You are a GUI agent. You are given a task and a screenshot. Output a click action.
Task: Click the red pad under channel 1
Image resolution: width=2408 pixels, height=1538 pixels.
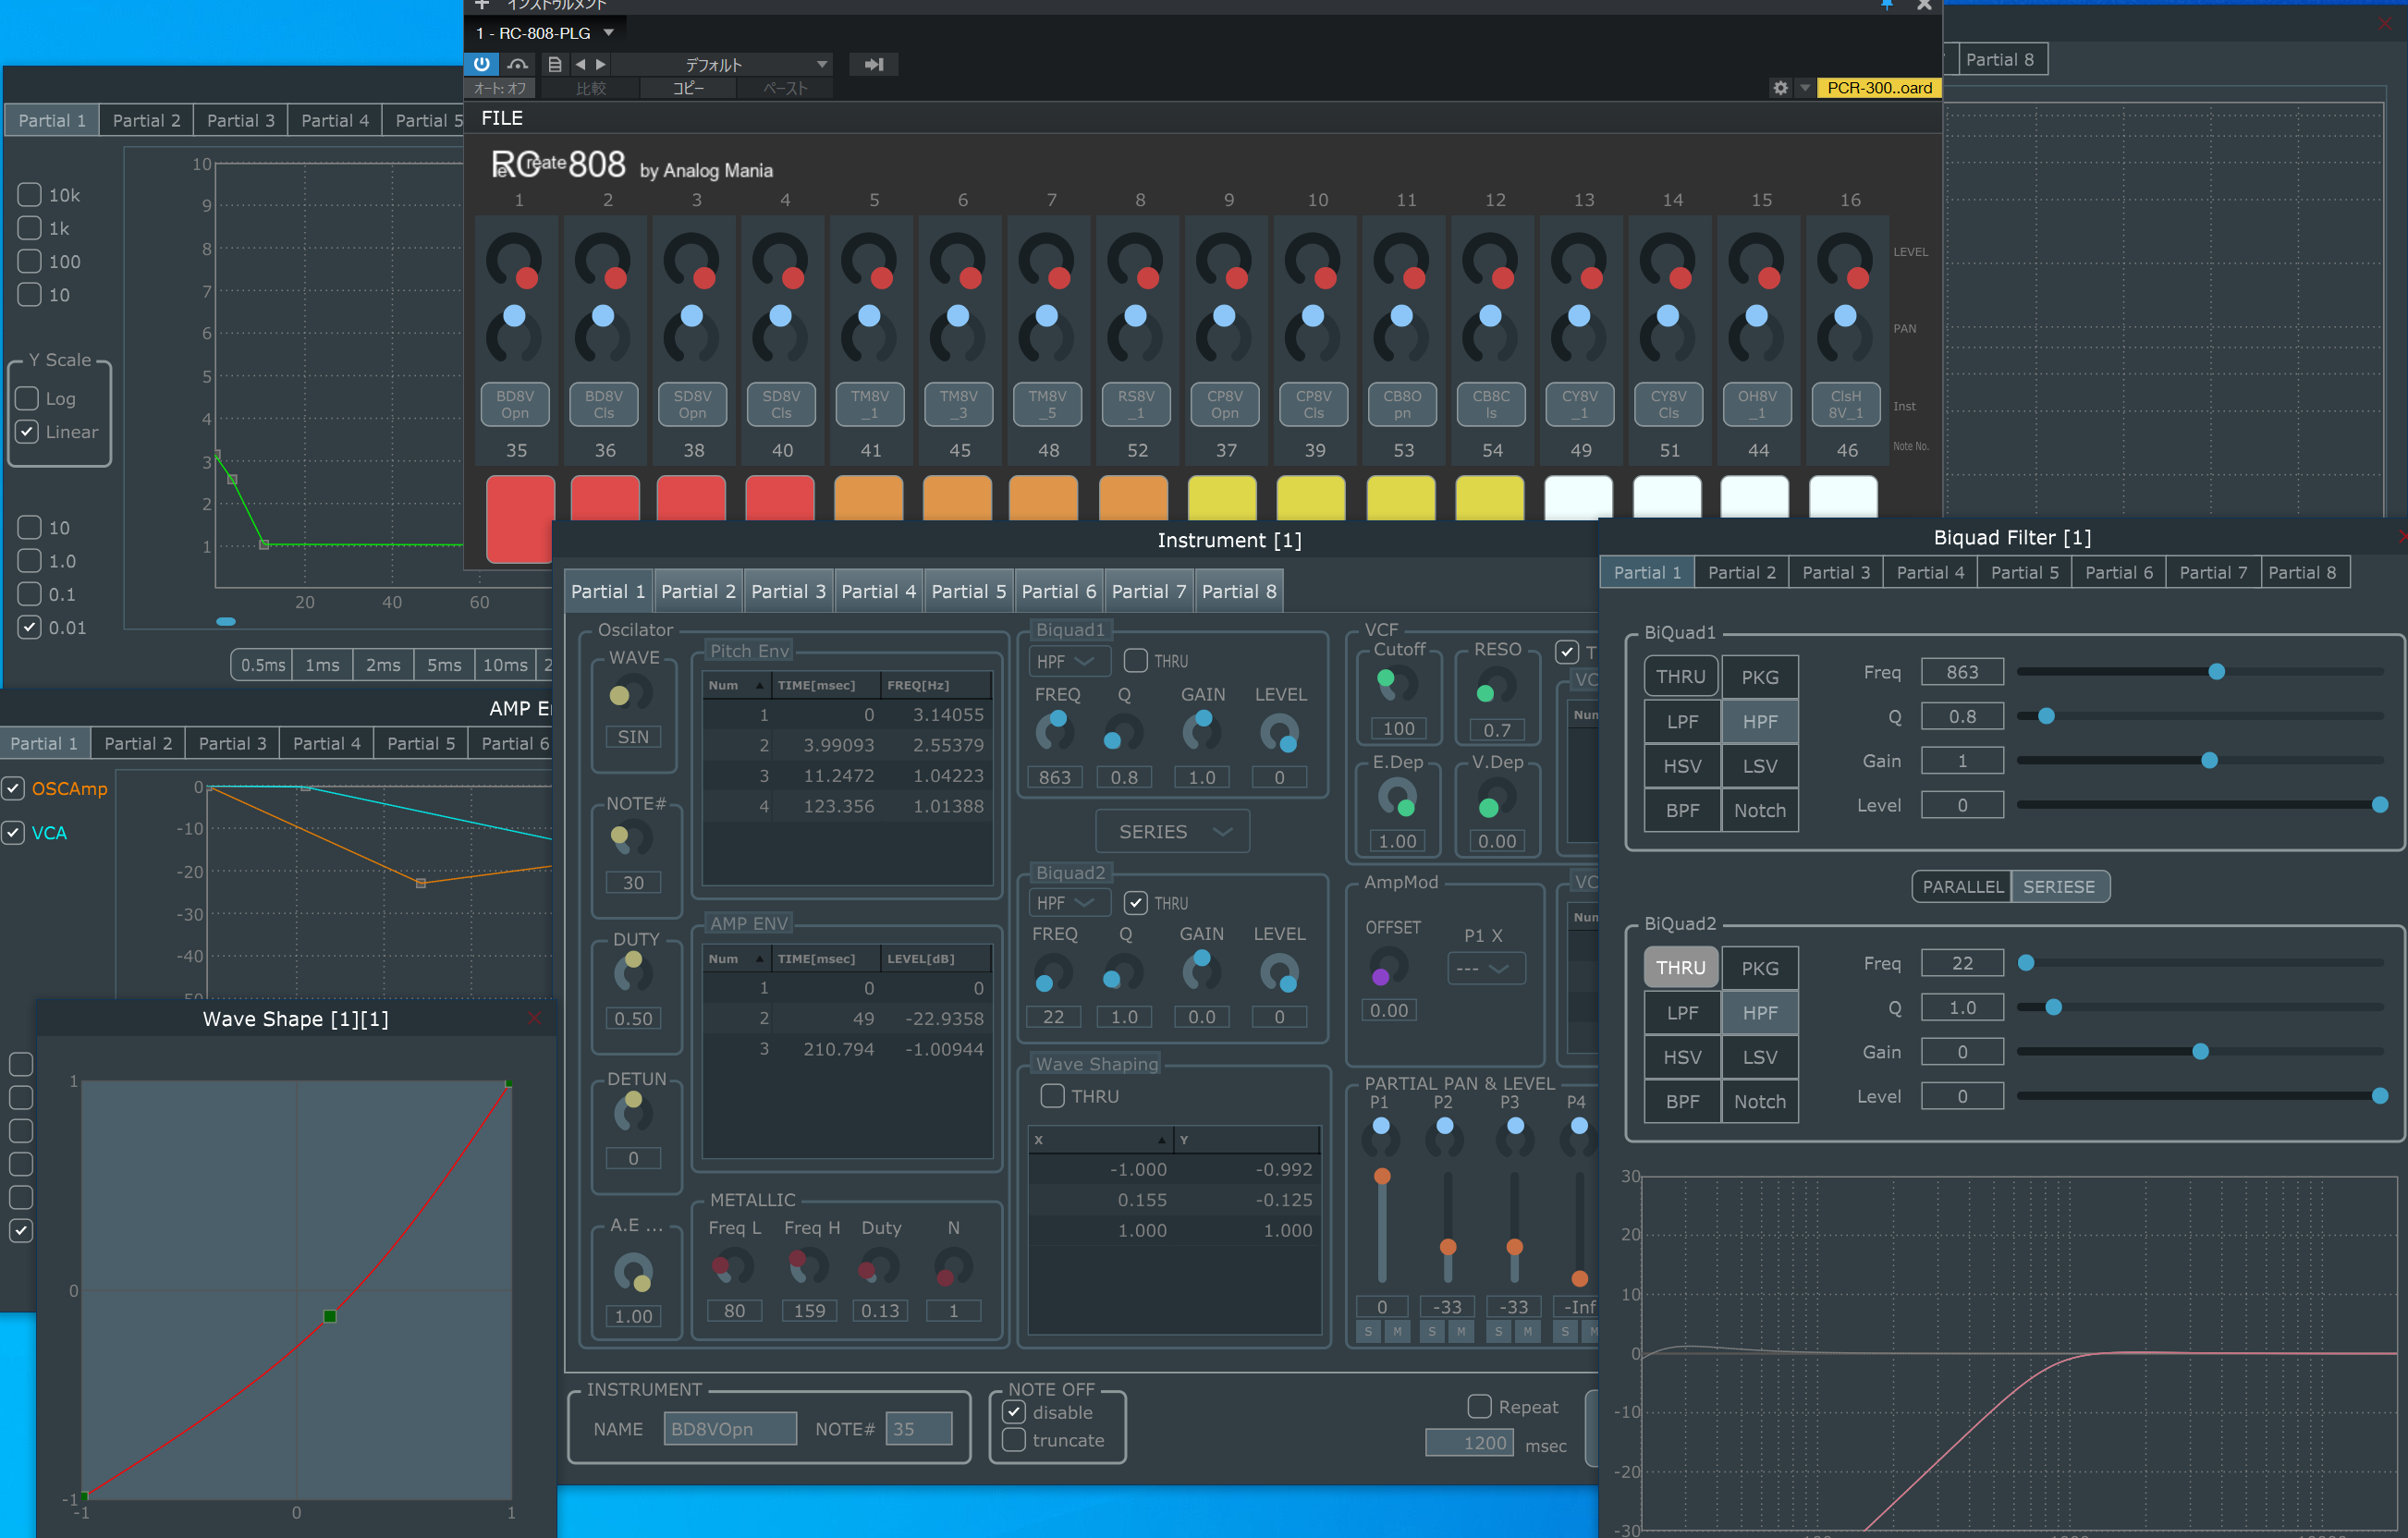coord(520,519)
